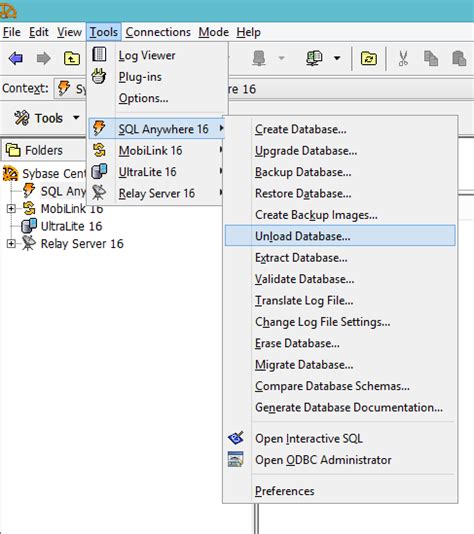Click the Cut scissors icon

(x=403, y=58)
